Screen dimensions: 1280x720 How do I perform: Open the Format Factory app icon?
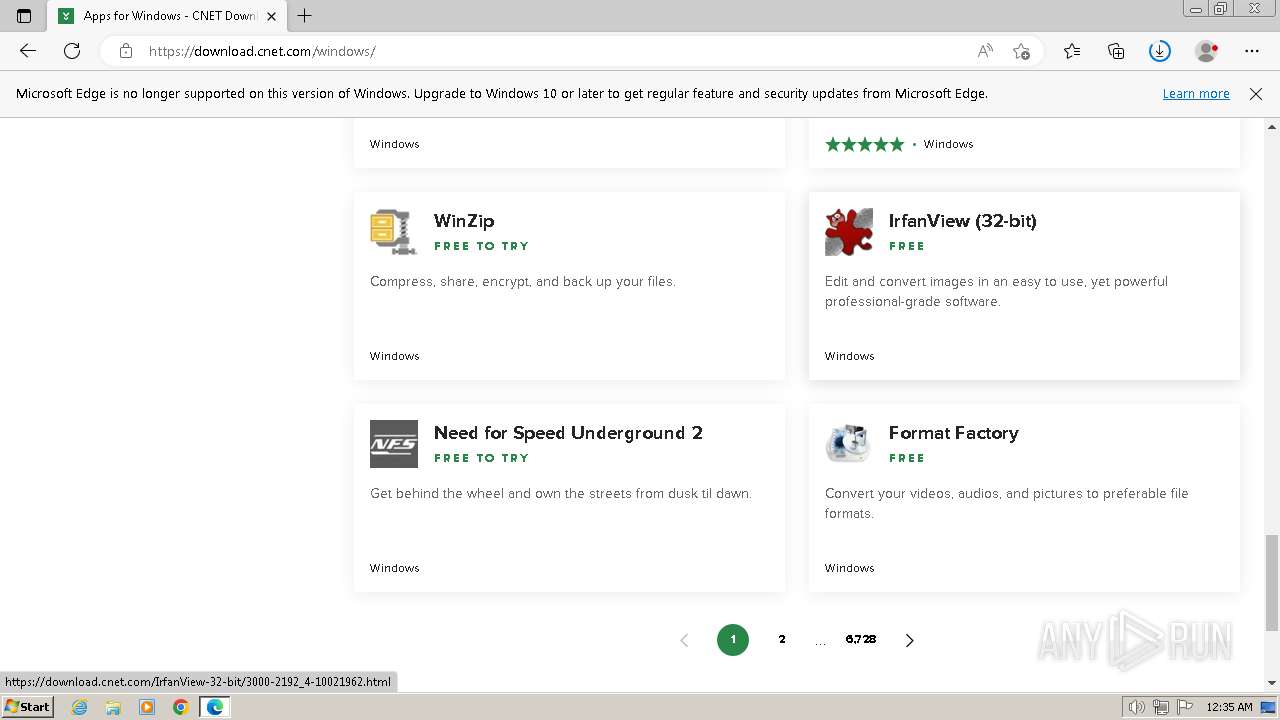point(849,444)
